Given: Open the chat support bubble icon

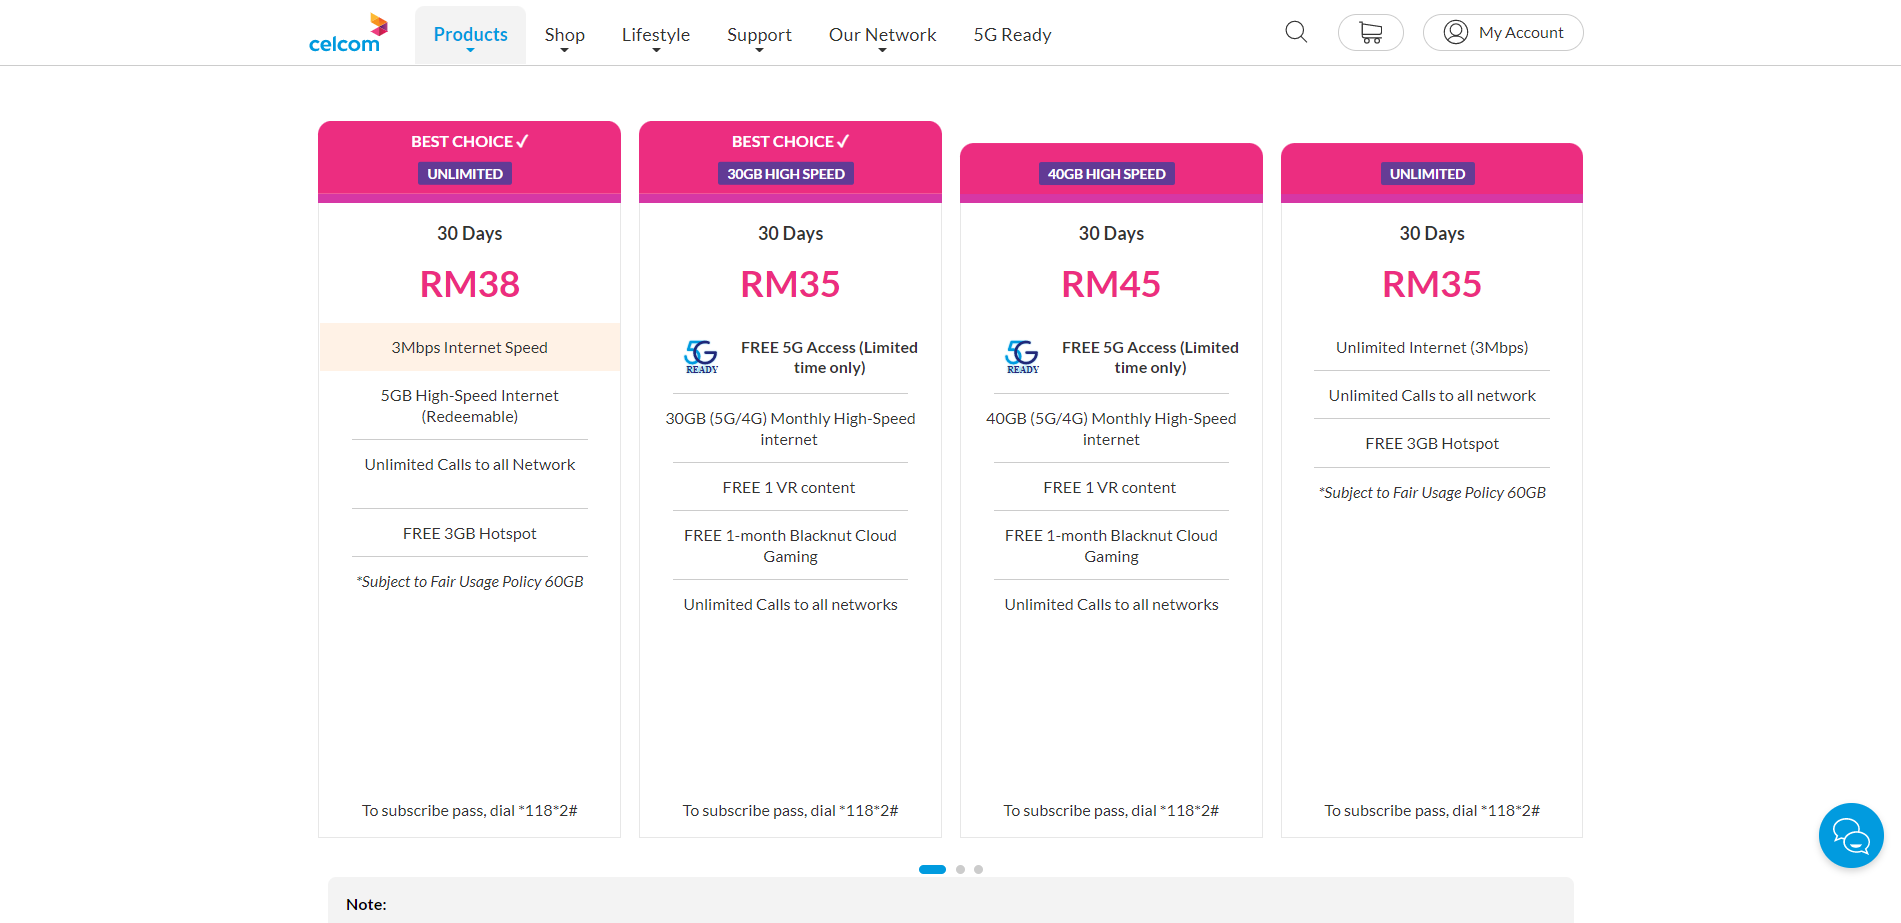Looking at the screenshot, I should coord(1850,835).
